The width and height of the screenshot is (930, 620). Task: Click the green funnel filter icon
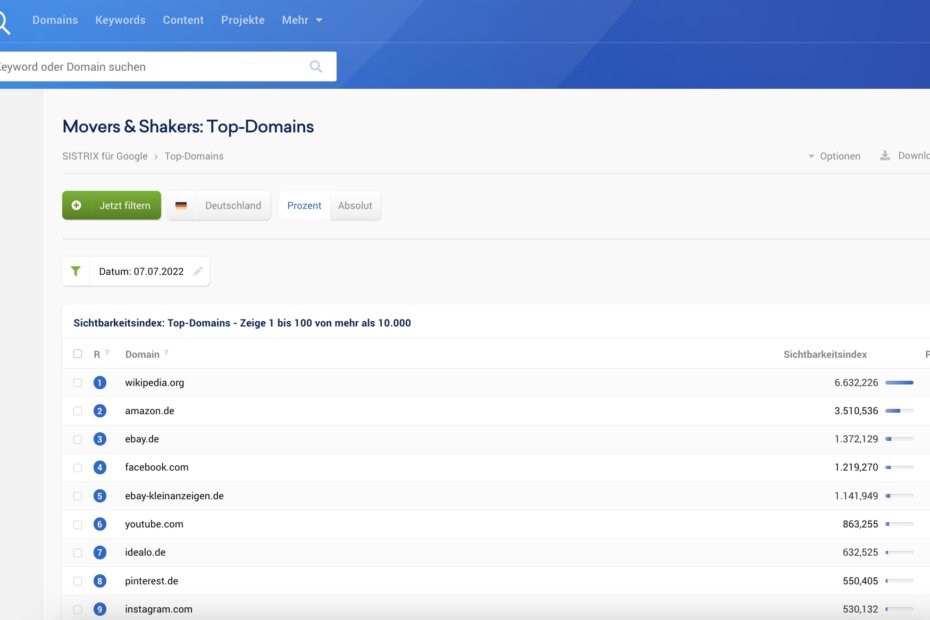pos(76,271)
